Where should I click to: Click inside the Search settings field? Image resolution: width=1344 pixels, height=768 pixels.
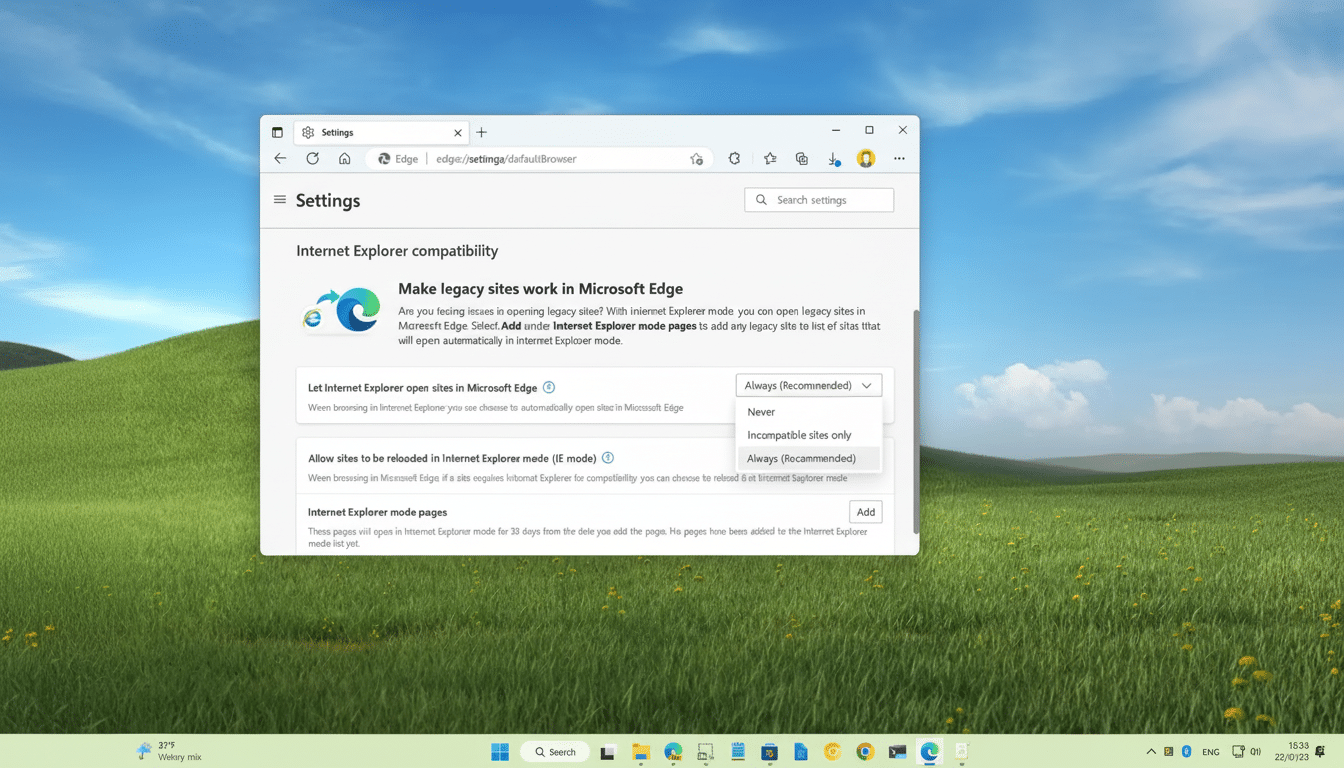[x=818, y=199]
